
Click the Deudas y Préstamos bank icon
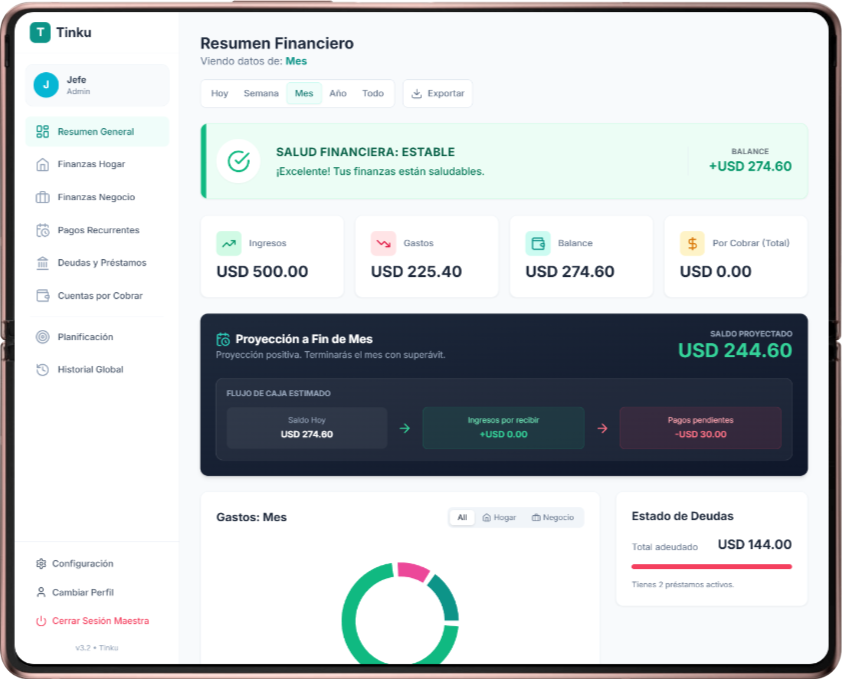point(42,263)
